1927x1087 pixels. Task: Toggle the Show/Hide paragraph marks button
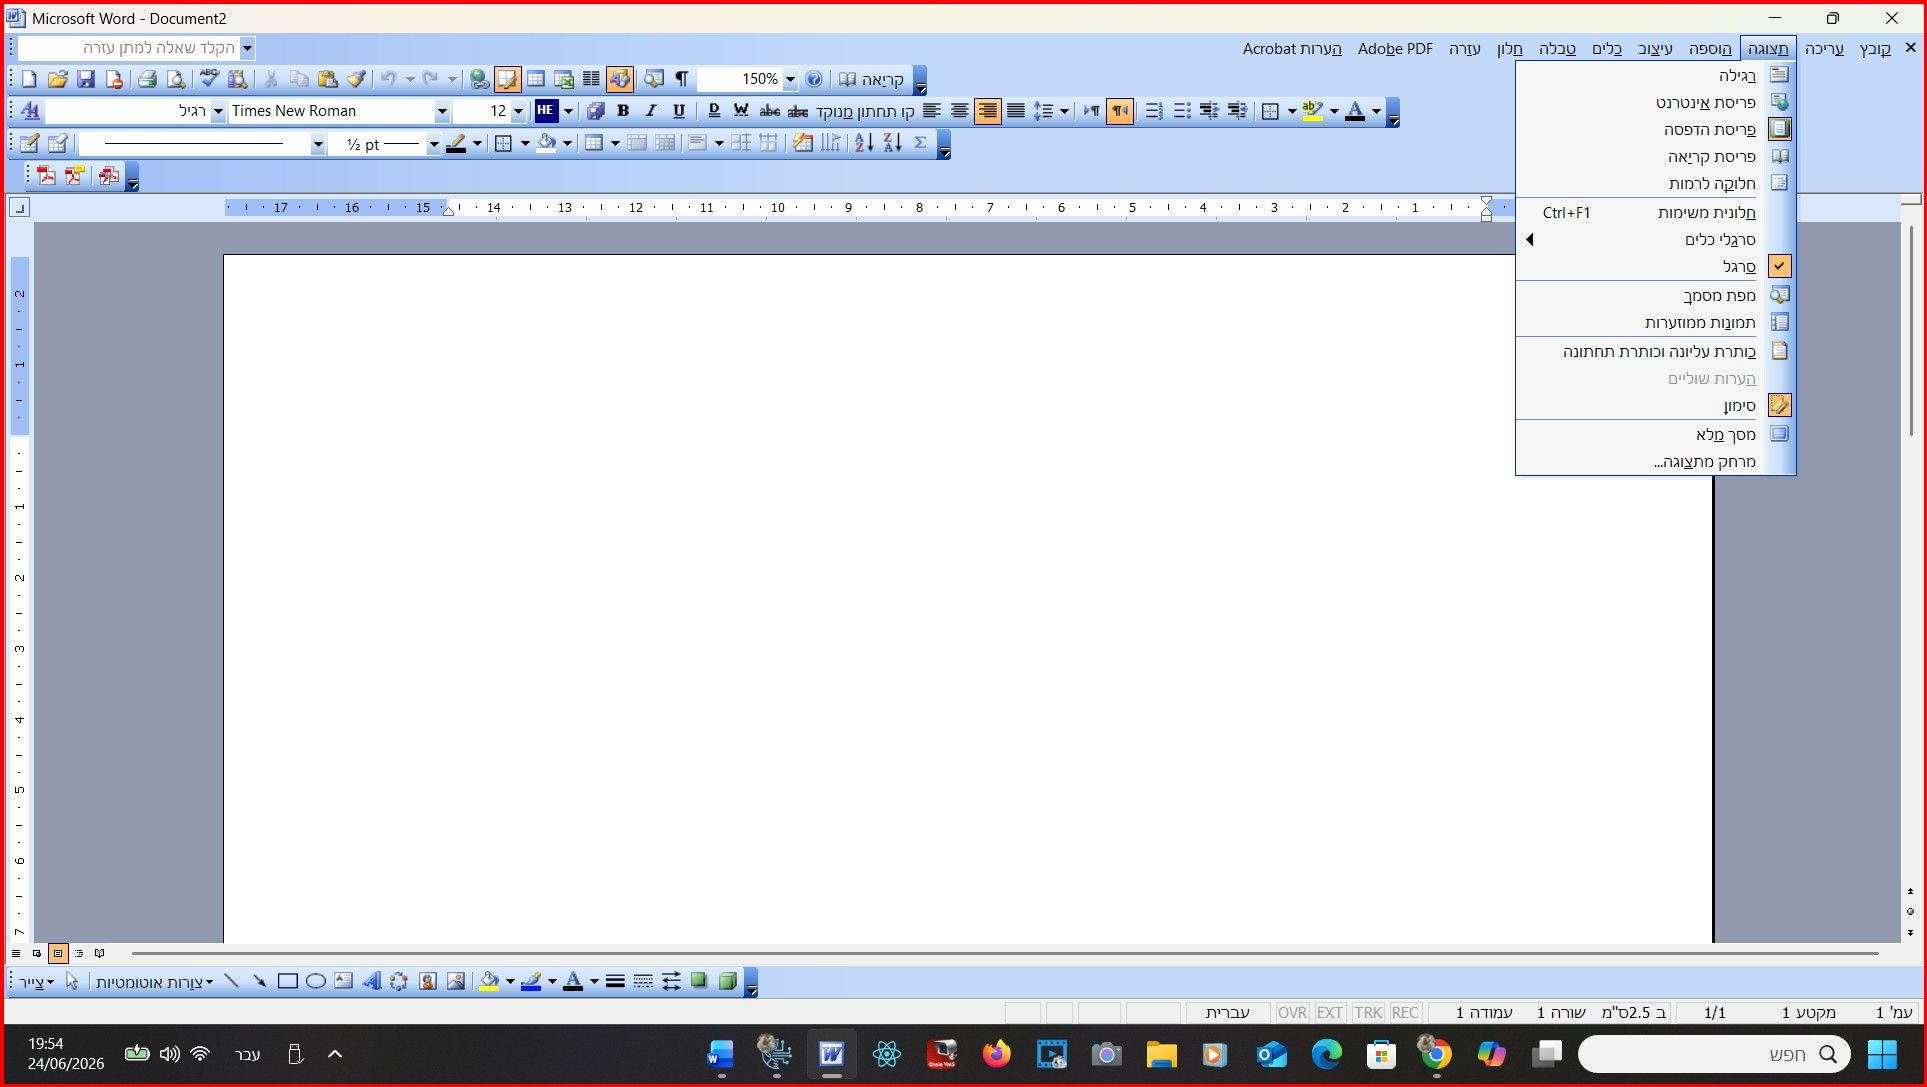(x=681, y=79)
